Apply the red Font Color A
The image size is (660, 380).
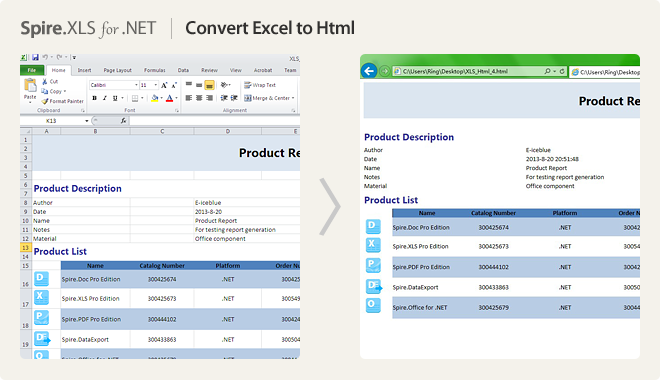coord(169,98)
